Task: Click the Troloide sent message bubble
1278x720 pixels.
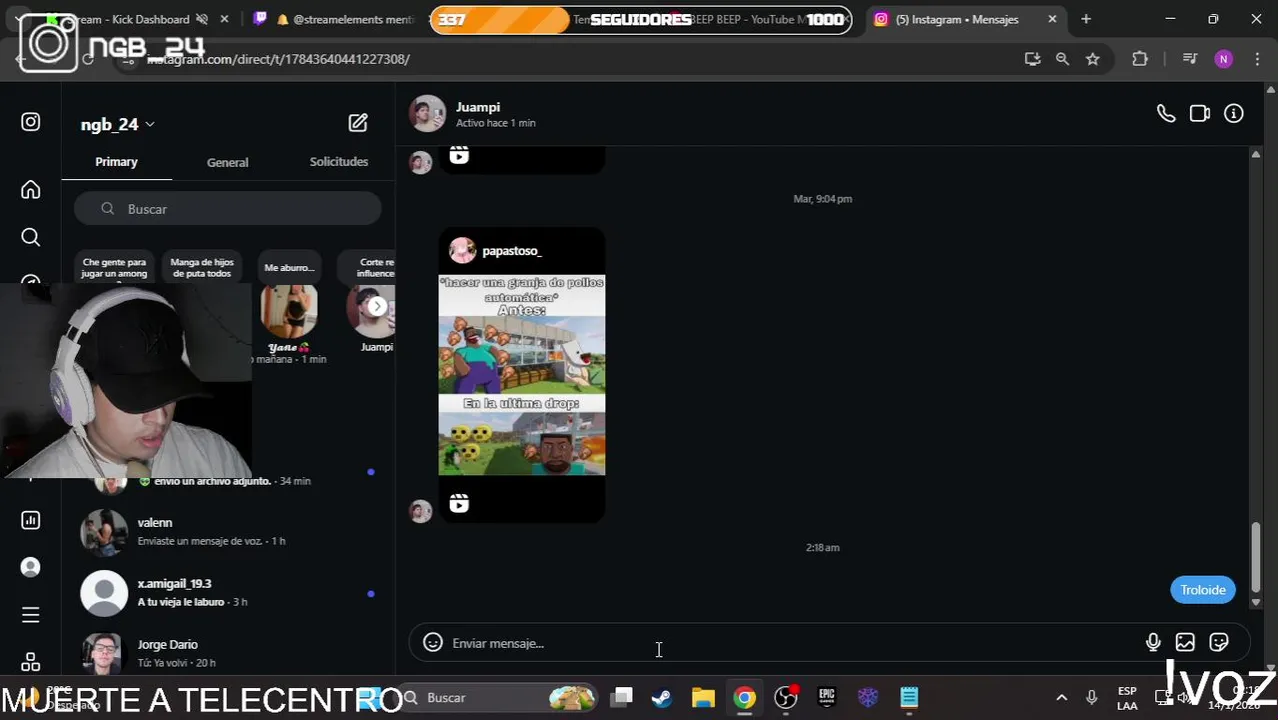Action: point(1203,590)
